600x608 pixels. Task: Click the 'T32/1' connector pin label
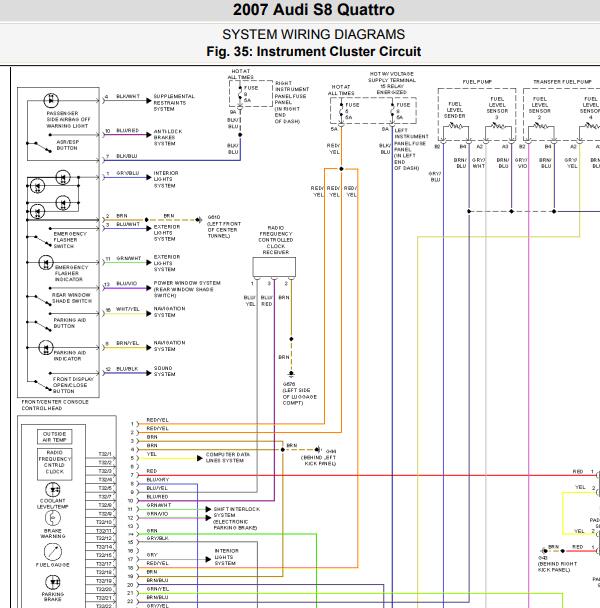(105, 454)
